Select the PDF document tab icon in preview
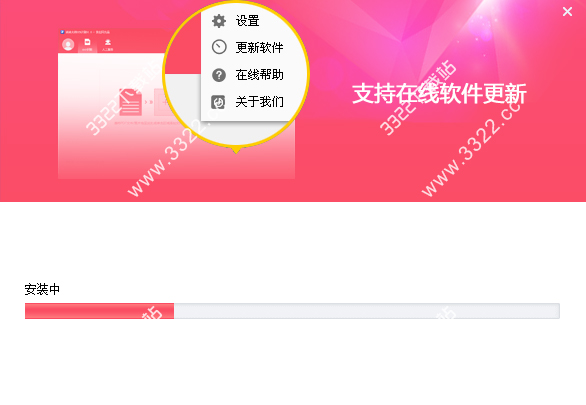 click(x=87, y=42)
